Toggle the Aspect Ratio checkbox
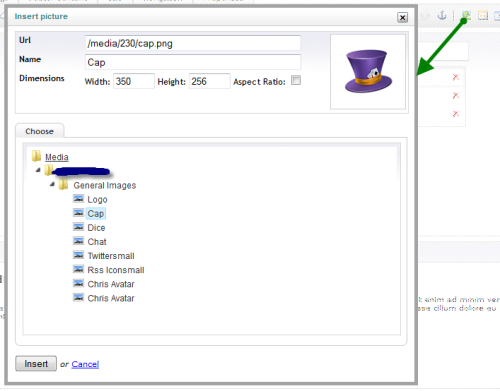The height and width of the screenshot is (391, 500). [x=296, y=80]
